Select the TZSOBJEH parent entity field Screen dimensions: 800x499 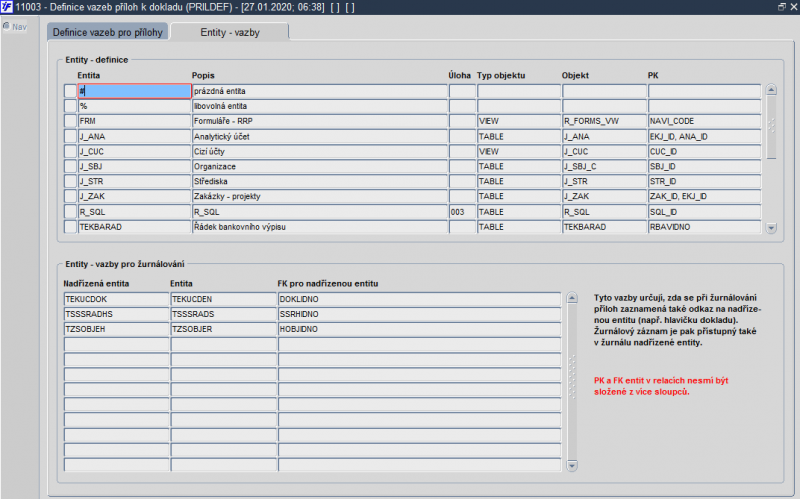click(x=116, y=329)
